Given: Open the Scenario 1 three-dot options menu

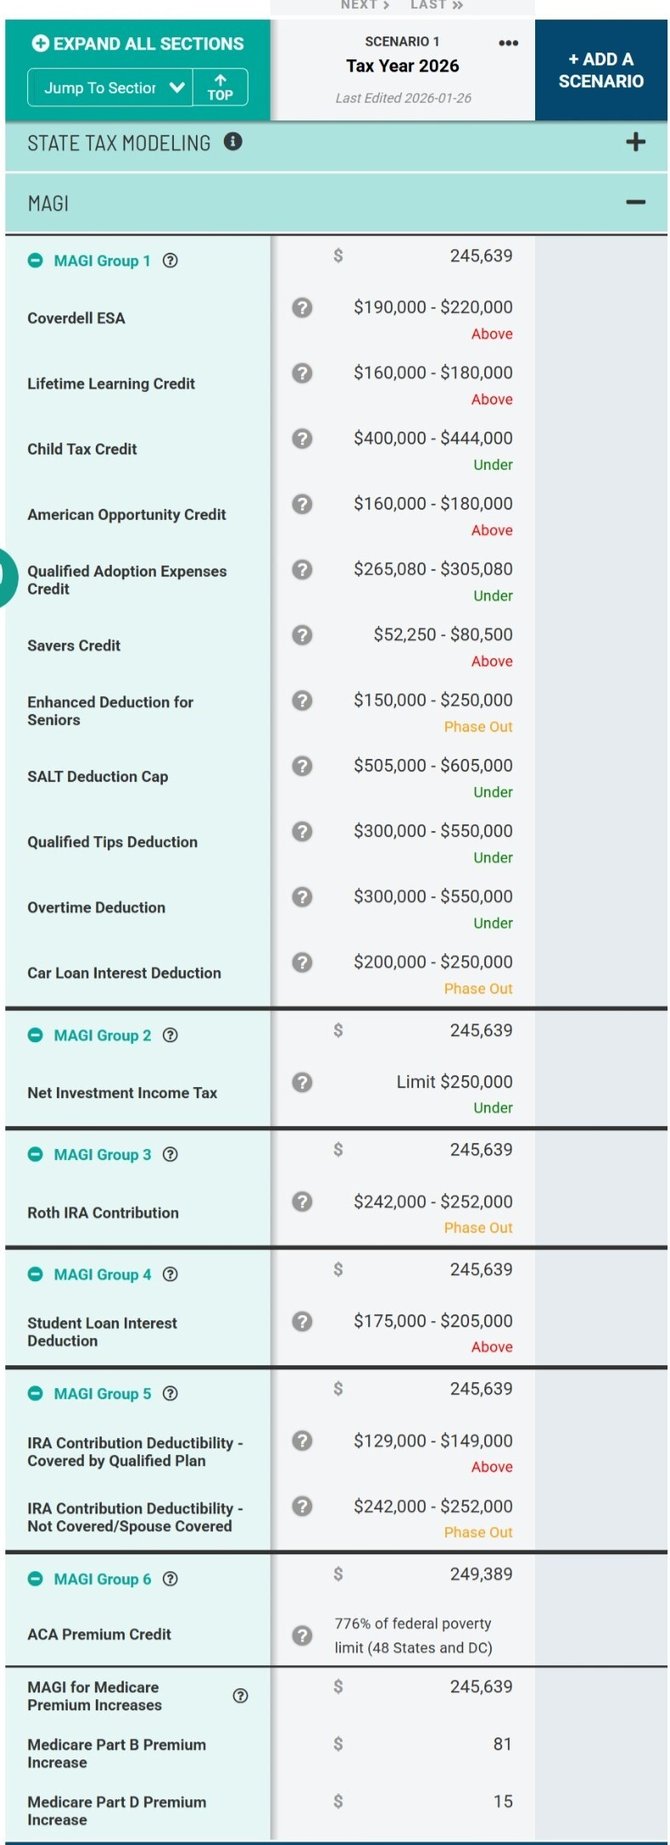Looking at the screenshot, I should tap(508, 43).
